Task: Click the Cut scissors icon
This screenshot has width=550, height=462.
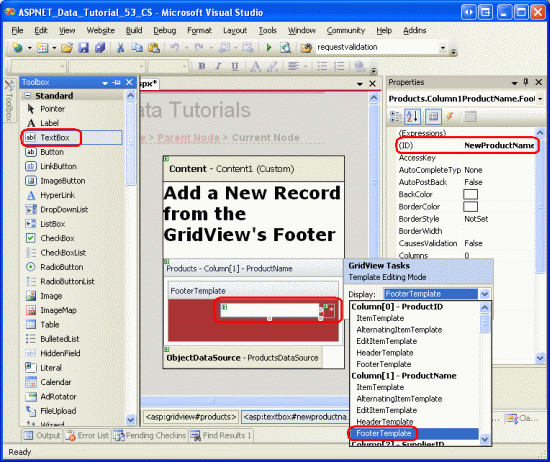Action: pos(120,47)
